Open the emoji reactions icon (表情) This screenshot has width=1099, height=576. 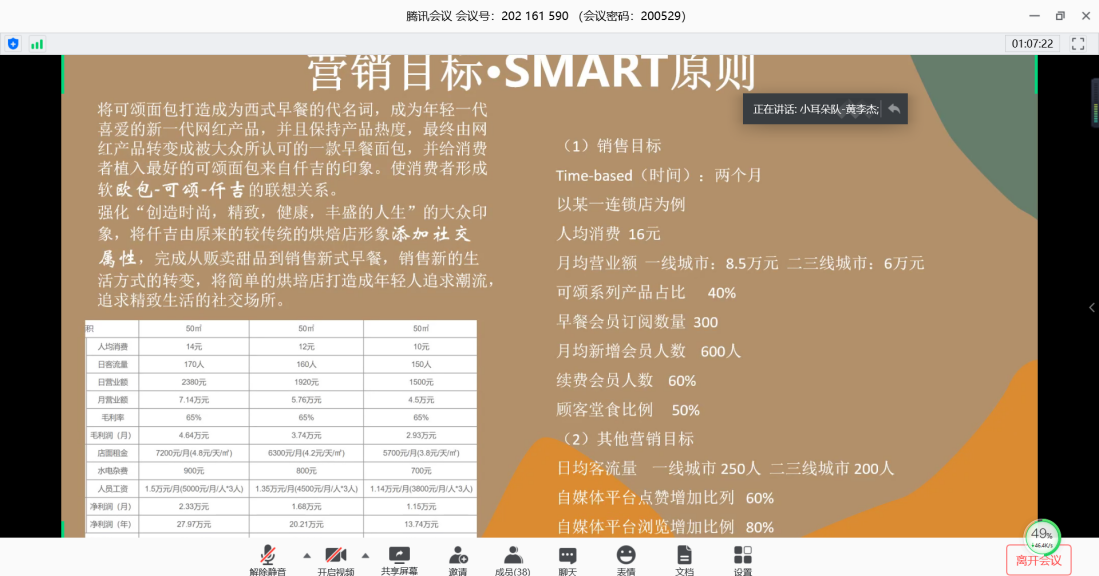[x=626, y=555]
